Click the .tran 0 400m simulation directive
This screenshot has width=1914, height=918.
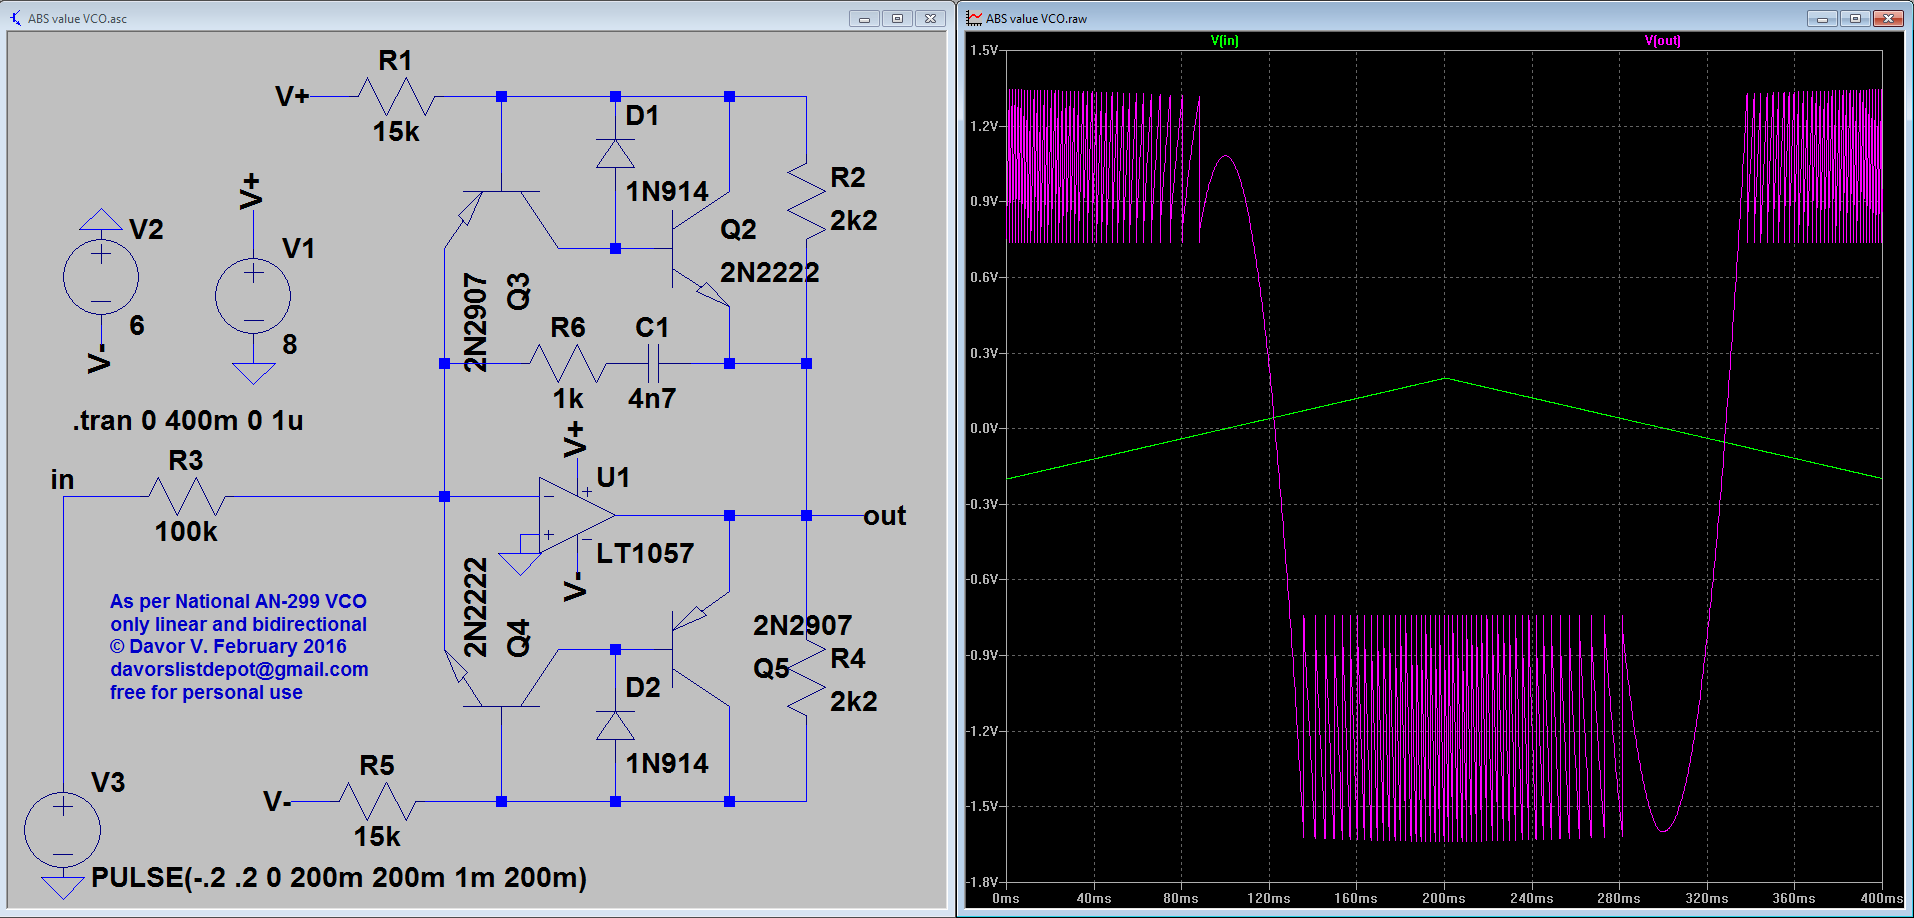pos(188,421)
